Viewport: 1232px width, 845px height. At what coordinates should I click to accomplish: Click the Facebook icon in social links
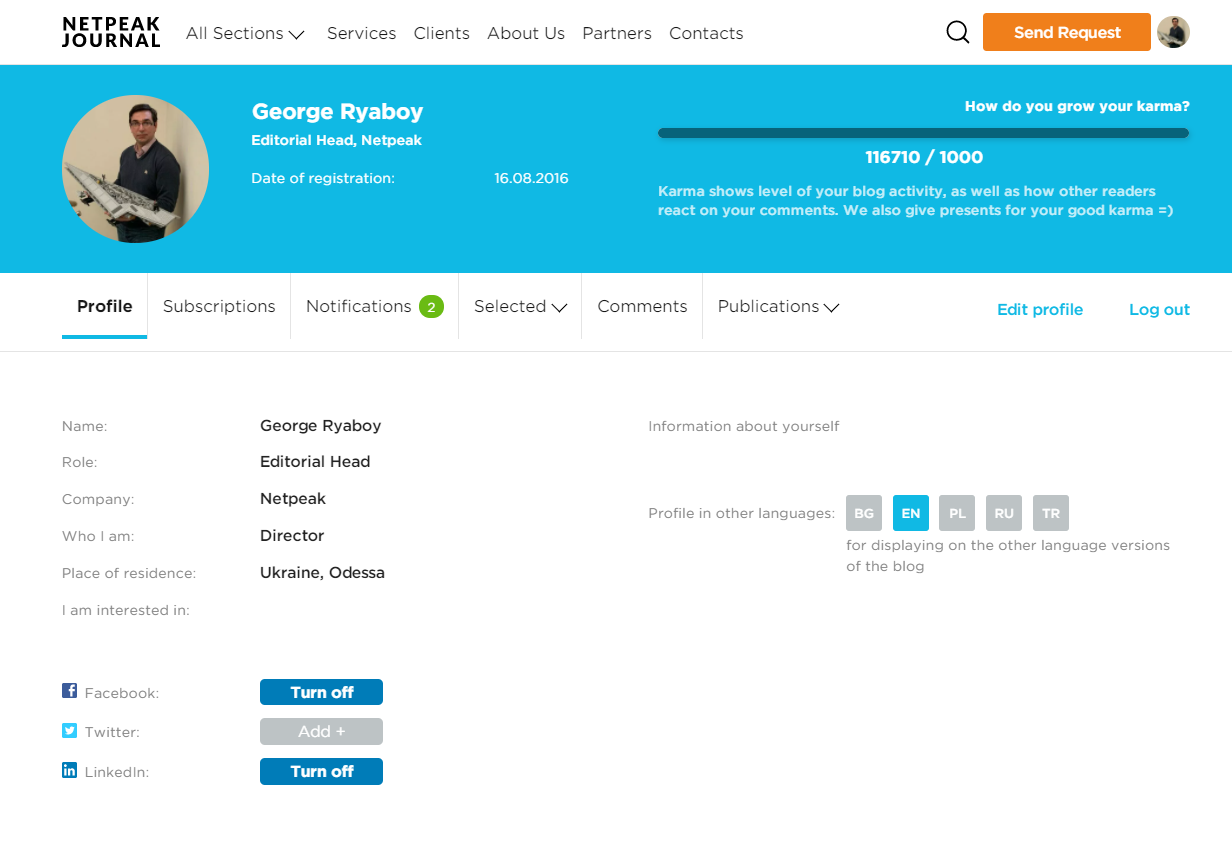pos(69,691)
